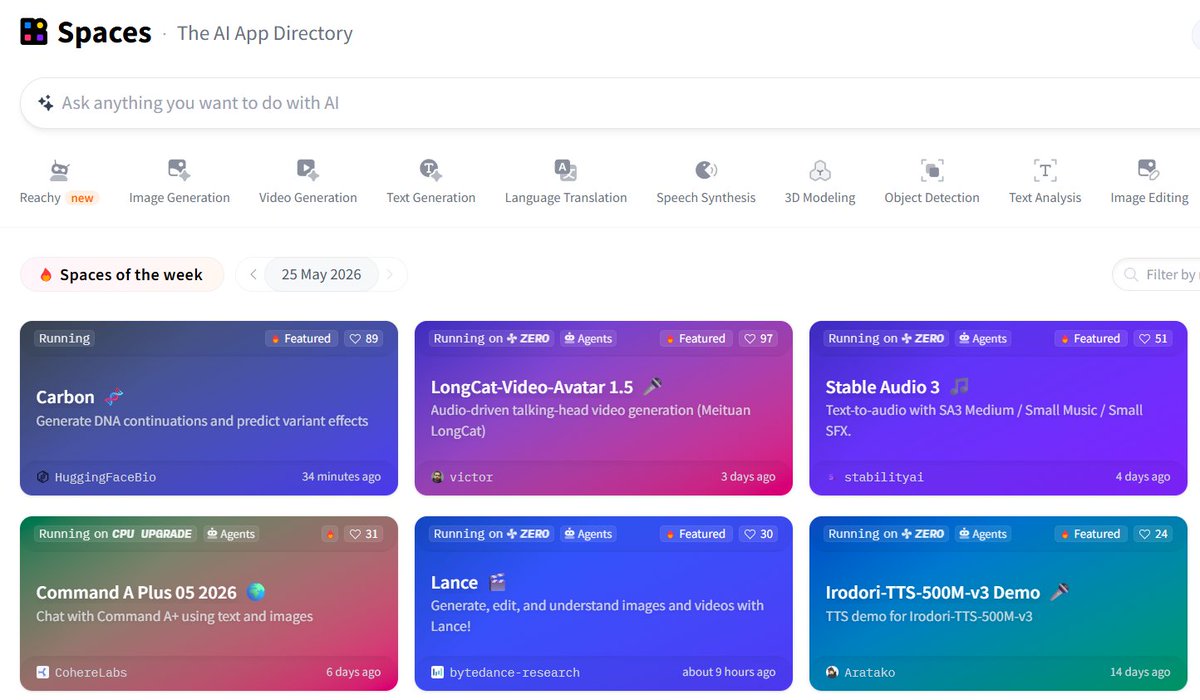This screenshot has width=1200, height=700.
Task: Click the Spaces heading text
Action: (x=104, y=33)
